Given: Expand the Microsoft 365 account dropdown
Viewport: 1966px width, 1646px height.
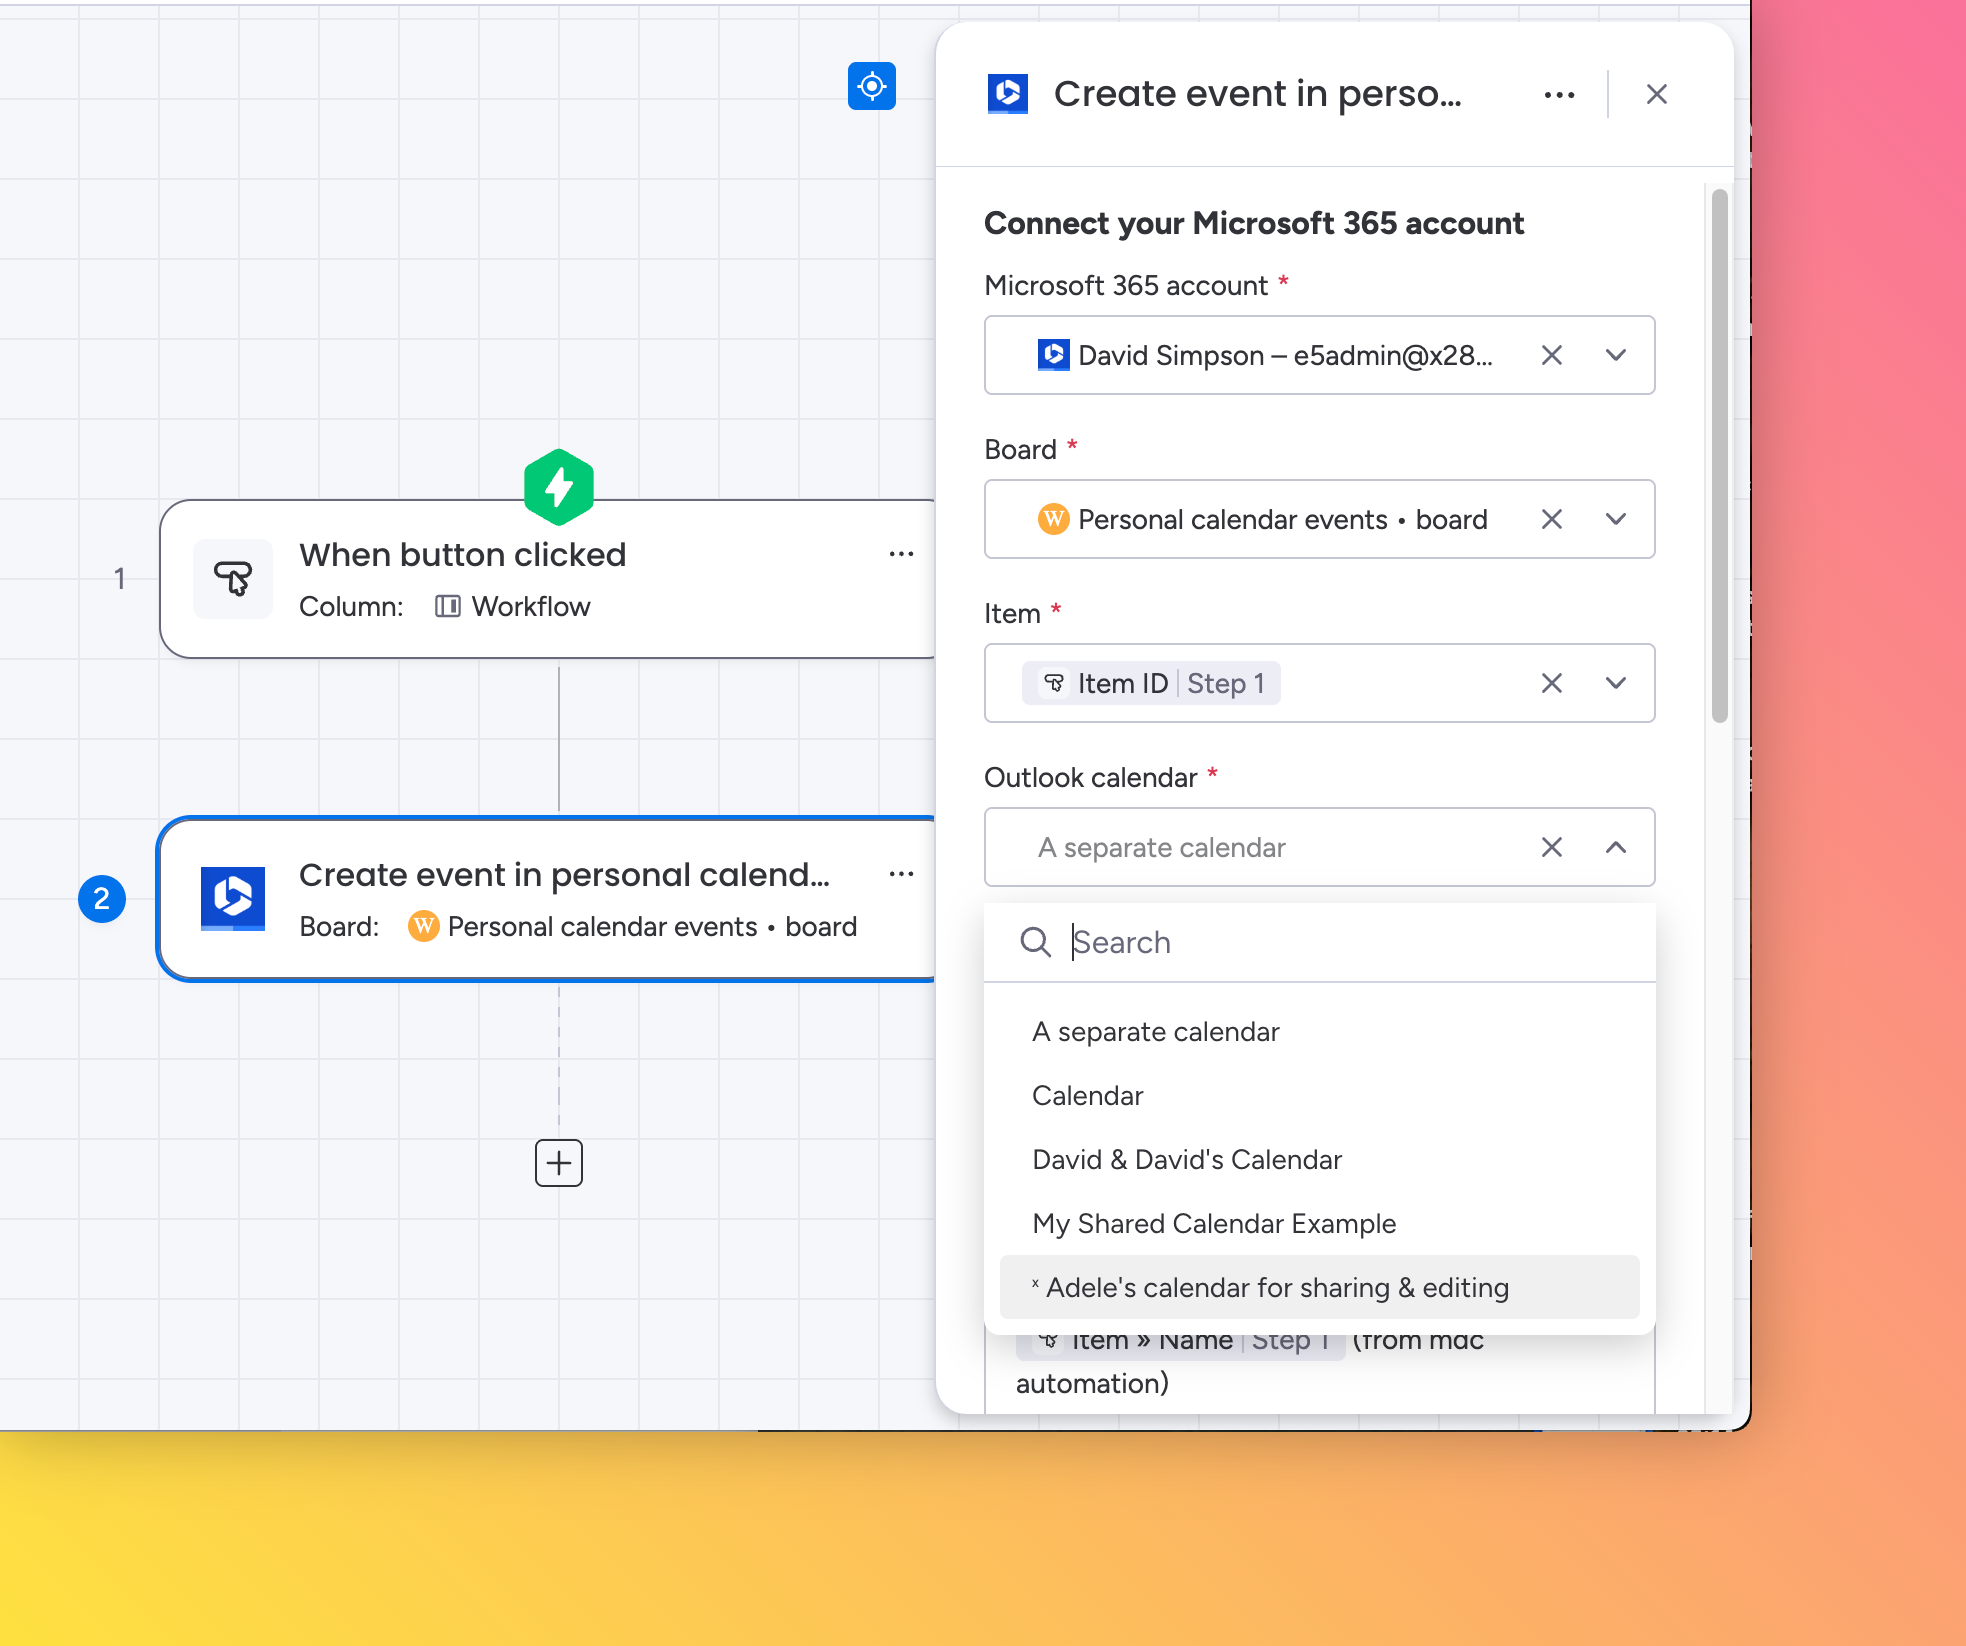Looking at the screenshot, I should coord(1615,355).
